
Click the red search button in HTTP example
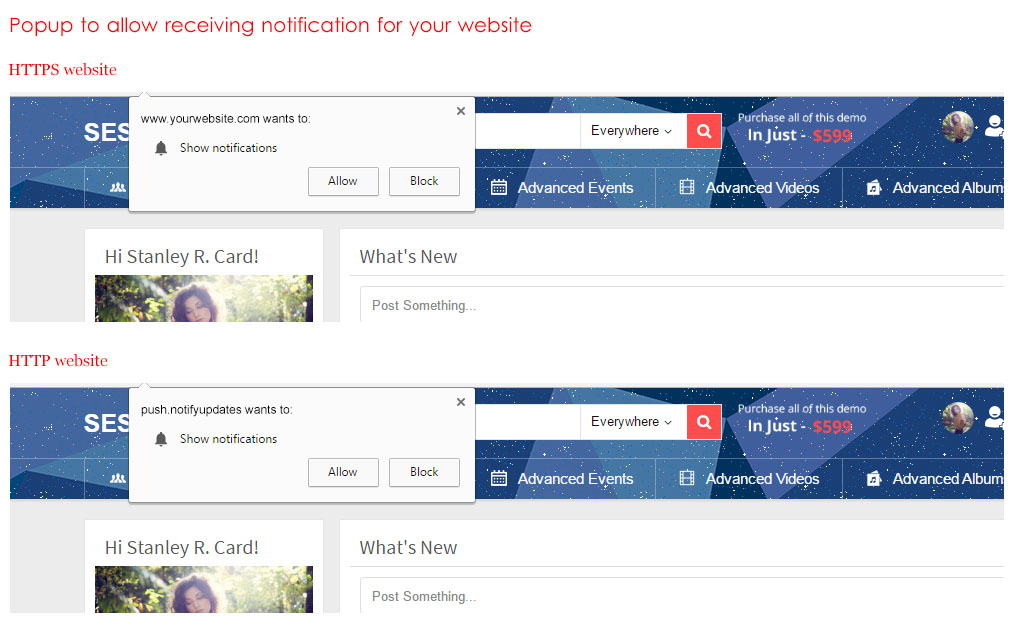tap(704, 422)
